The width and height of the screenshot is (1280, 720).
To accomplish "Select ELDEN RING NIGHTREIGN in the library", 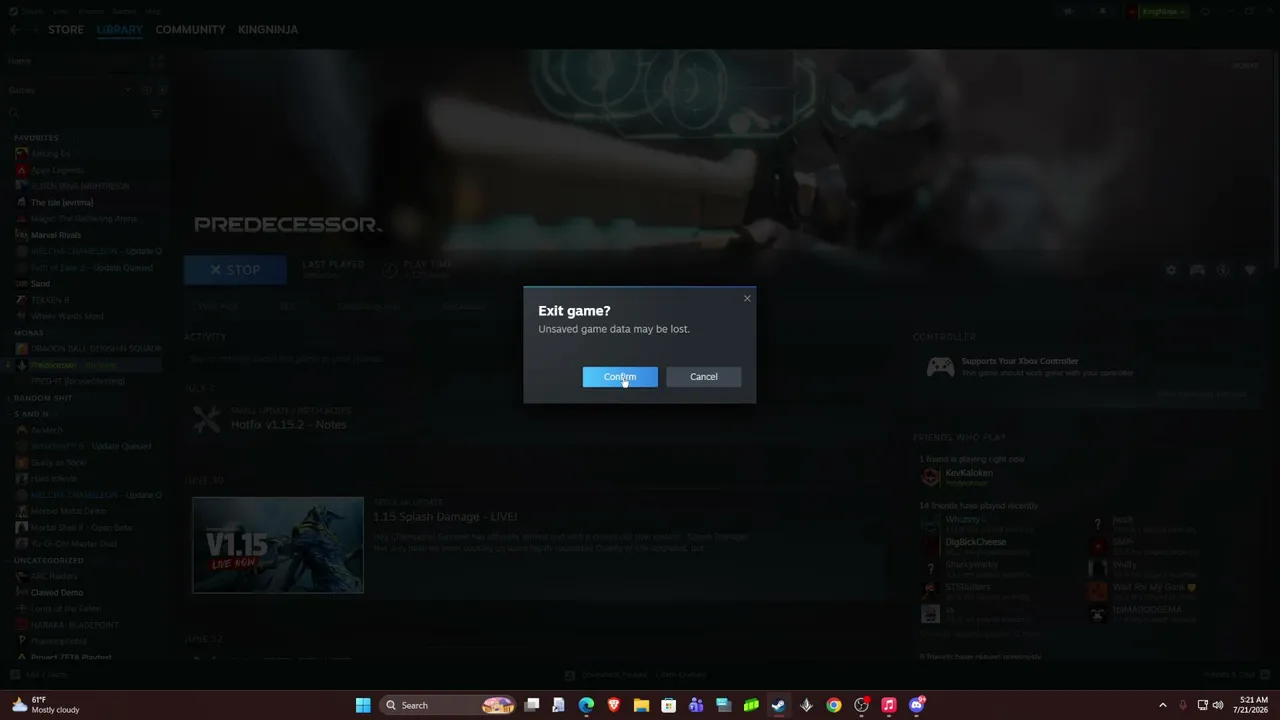I will [80, 186].
